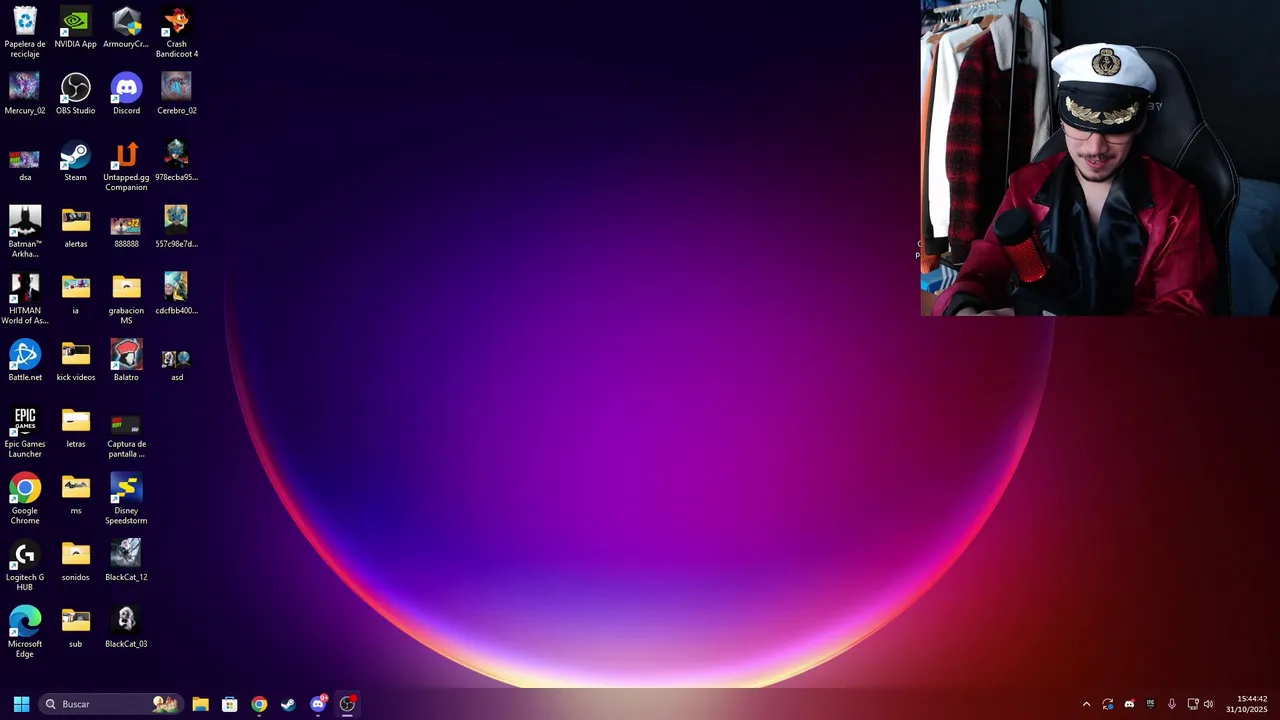Open Discord from the taskbar
This screenshot has width=1280, height=720.
tap(318, 704)
